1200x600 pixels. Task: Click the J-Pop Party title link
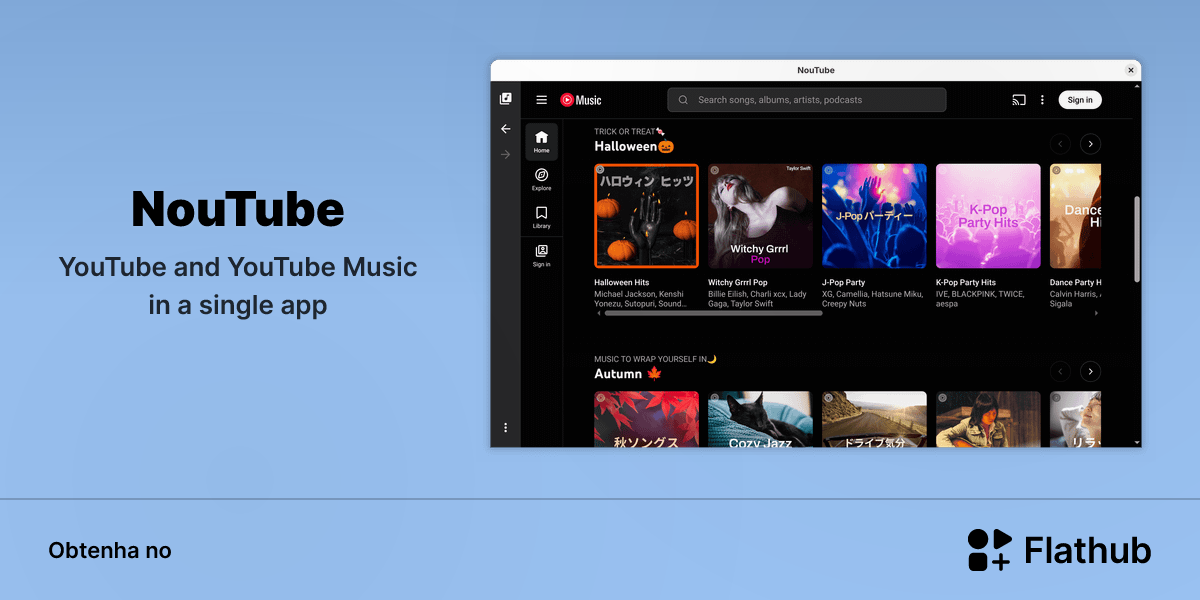pyautogui.click(x=844, y=283)
